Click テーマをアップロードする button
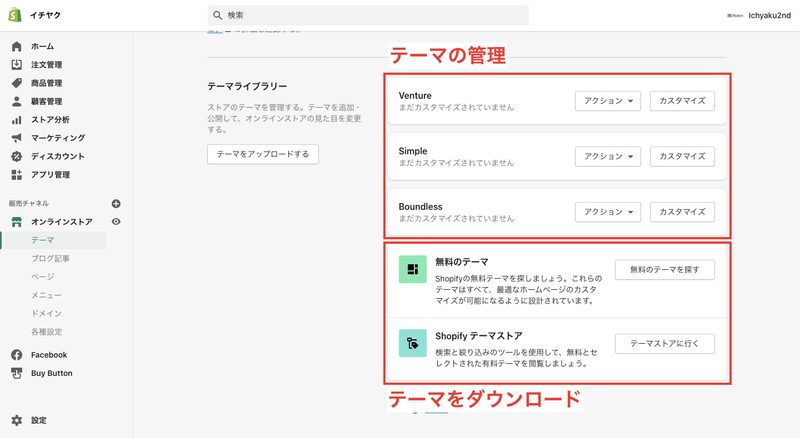 pos(263,154)
